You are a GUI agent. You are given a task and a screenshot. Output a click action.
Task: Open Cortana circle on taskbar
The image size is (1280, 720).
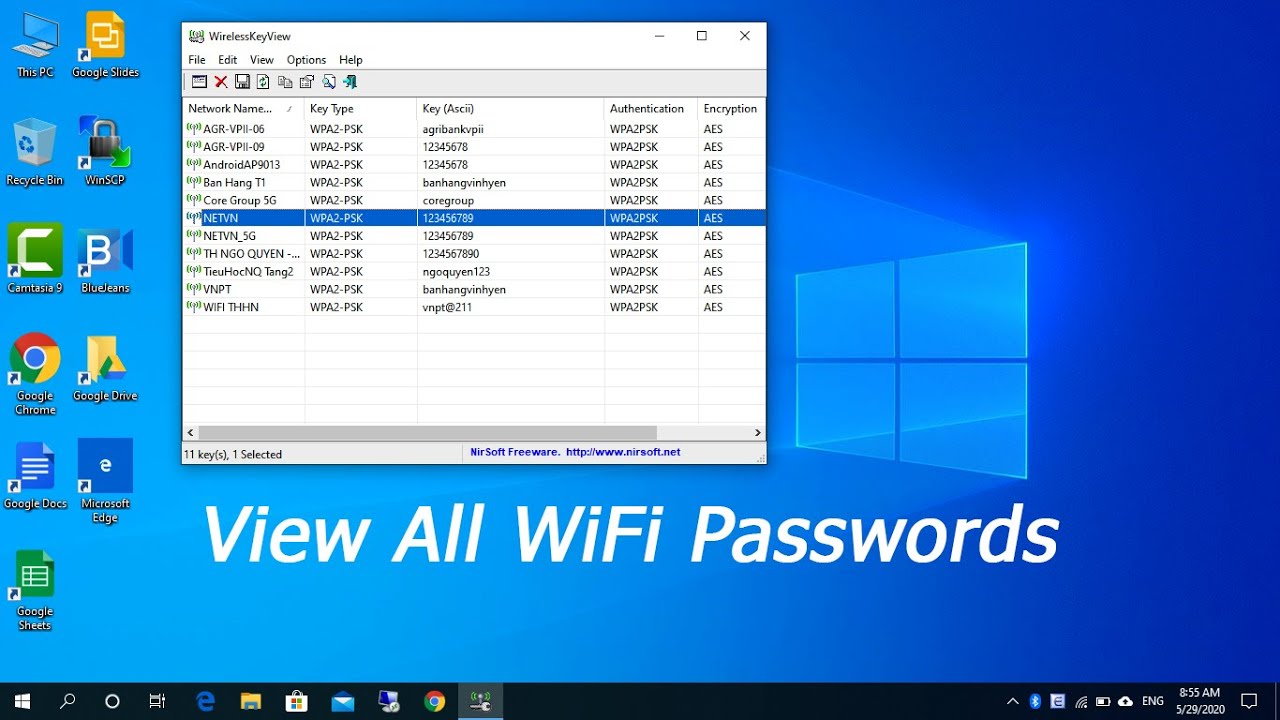coord(112,701)
